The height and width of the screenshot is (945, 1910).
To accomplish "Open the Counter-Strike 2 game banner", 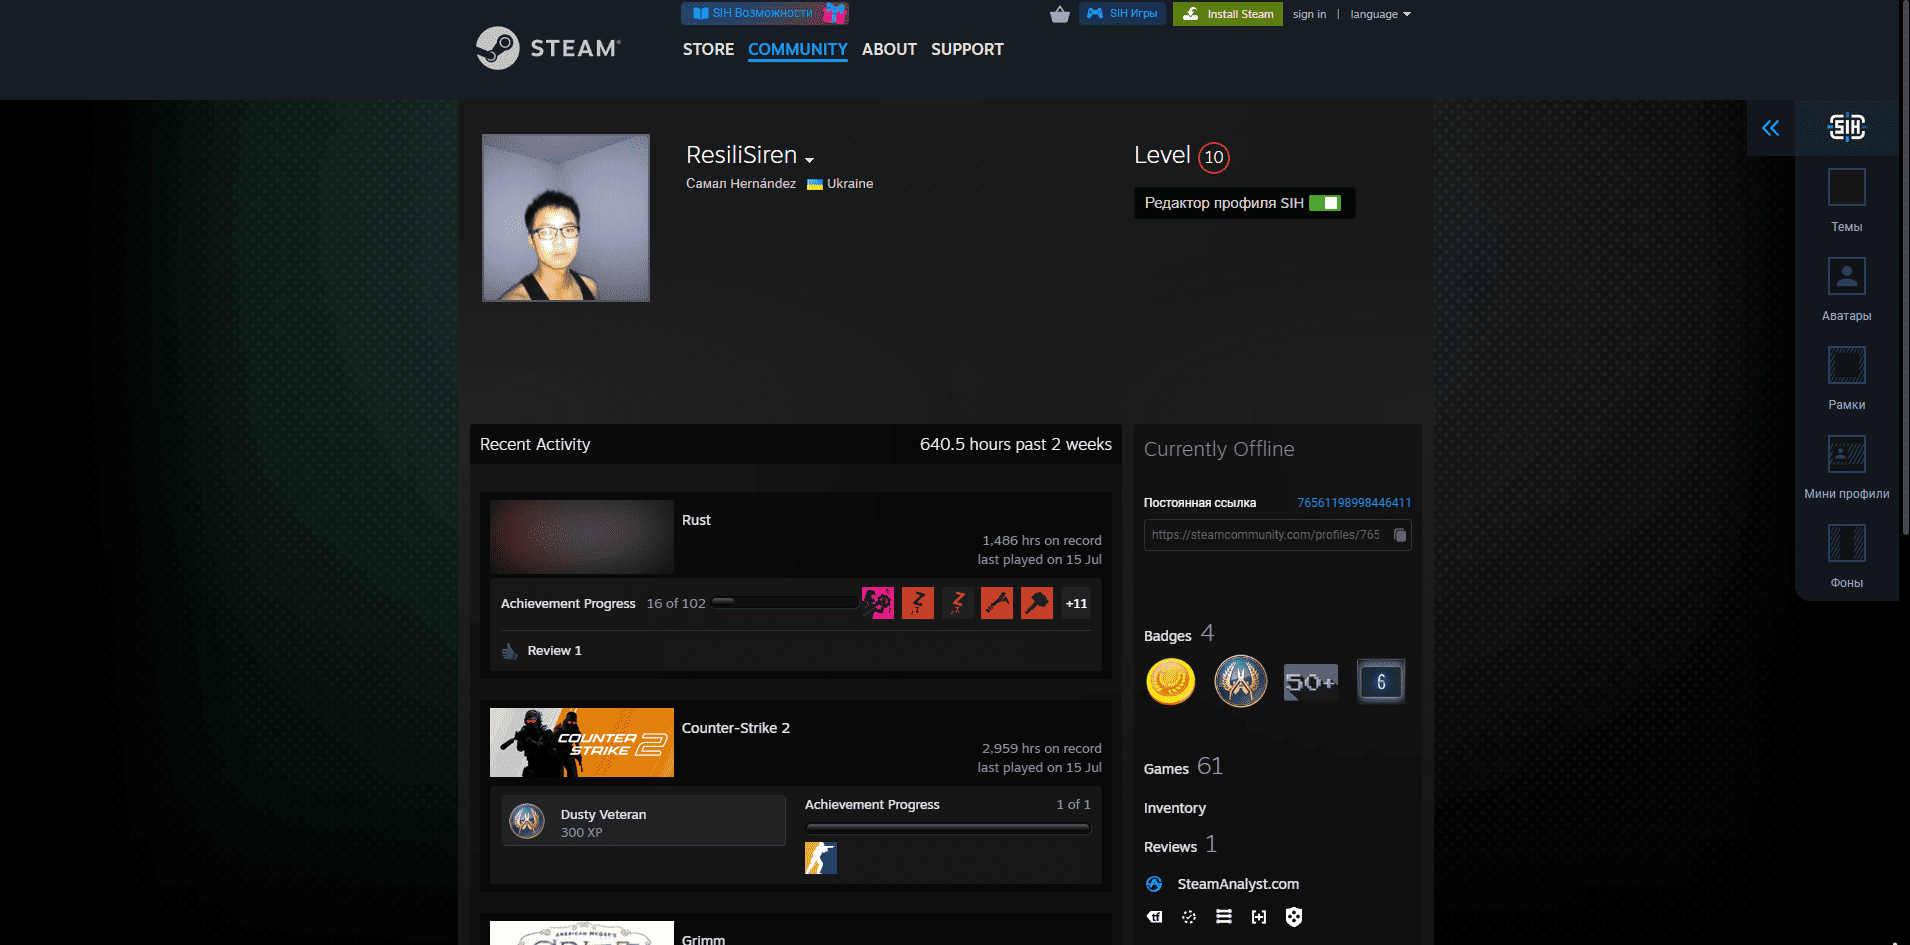I will [x=582, y=743].
